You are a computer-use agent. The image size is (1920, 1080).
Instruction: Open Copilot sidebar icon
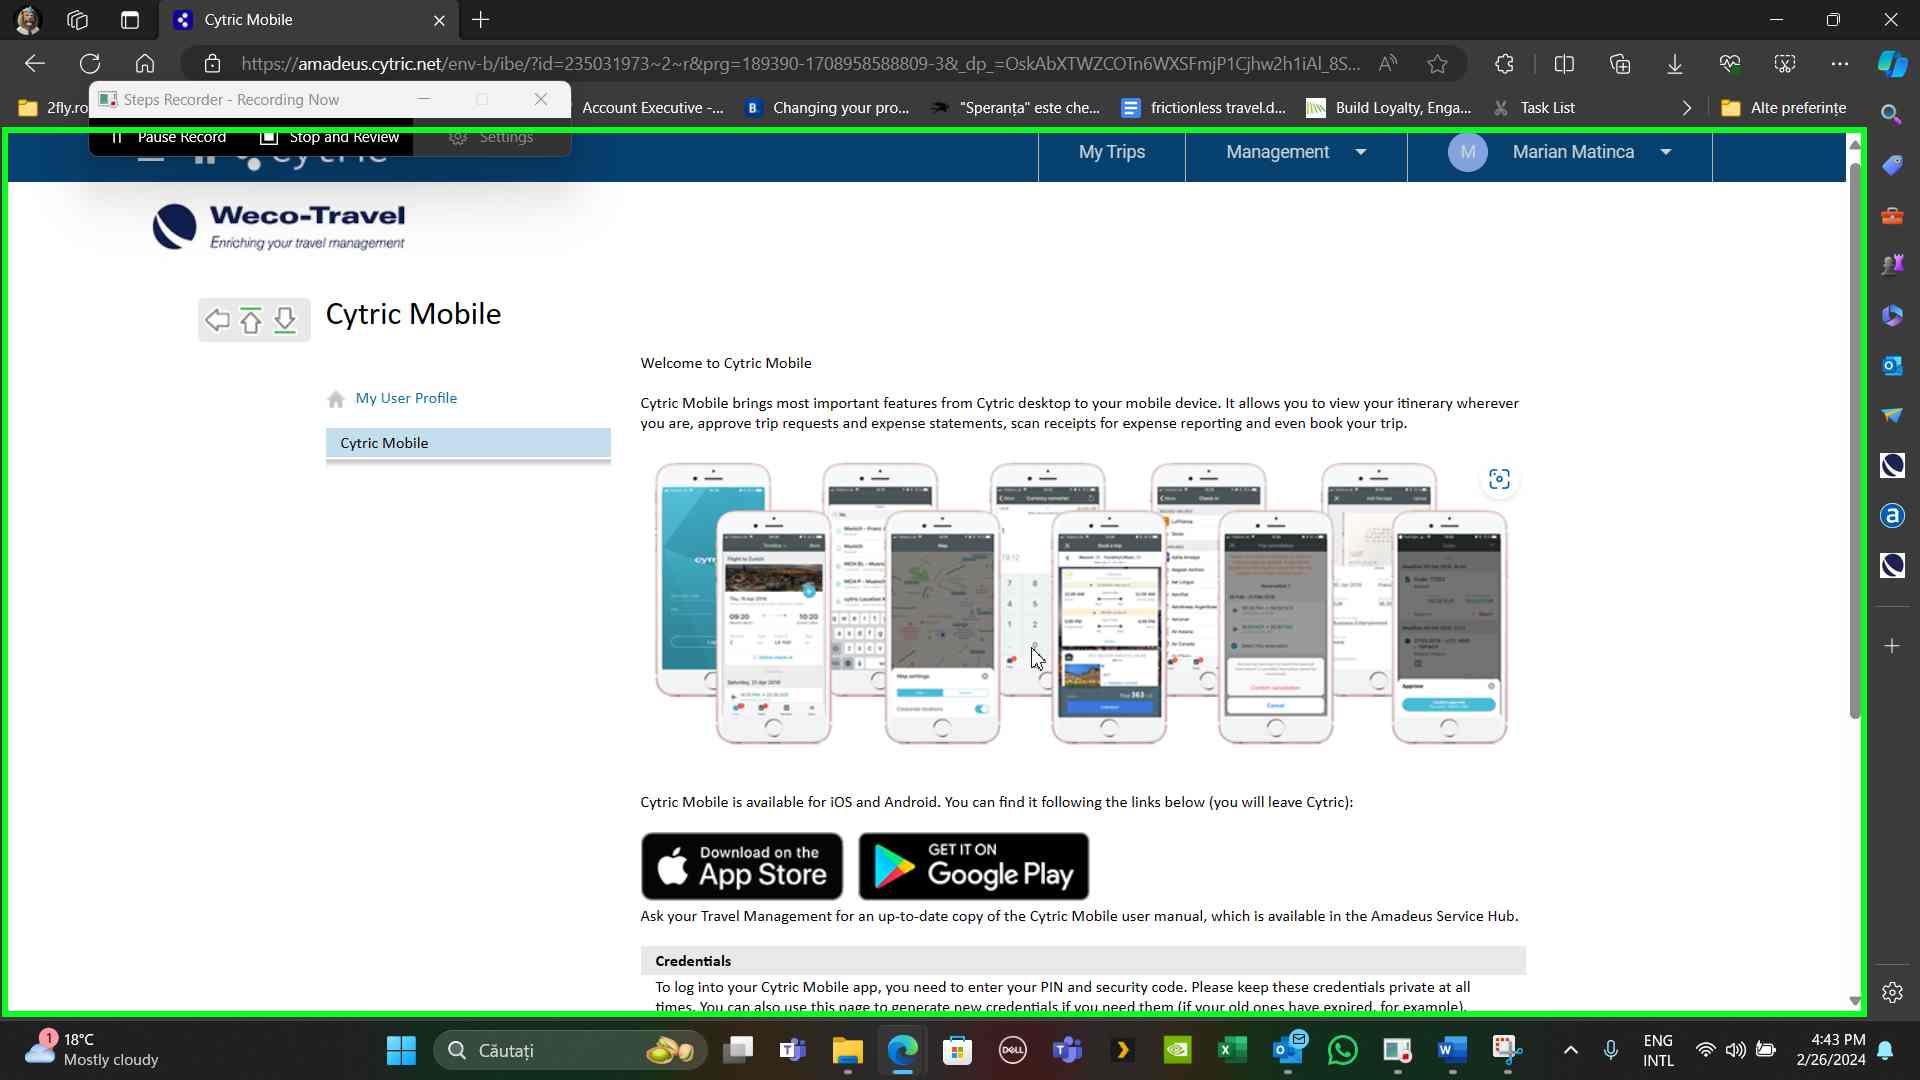pyautogui.click(x=1892, y=64)
